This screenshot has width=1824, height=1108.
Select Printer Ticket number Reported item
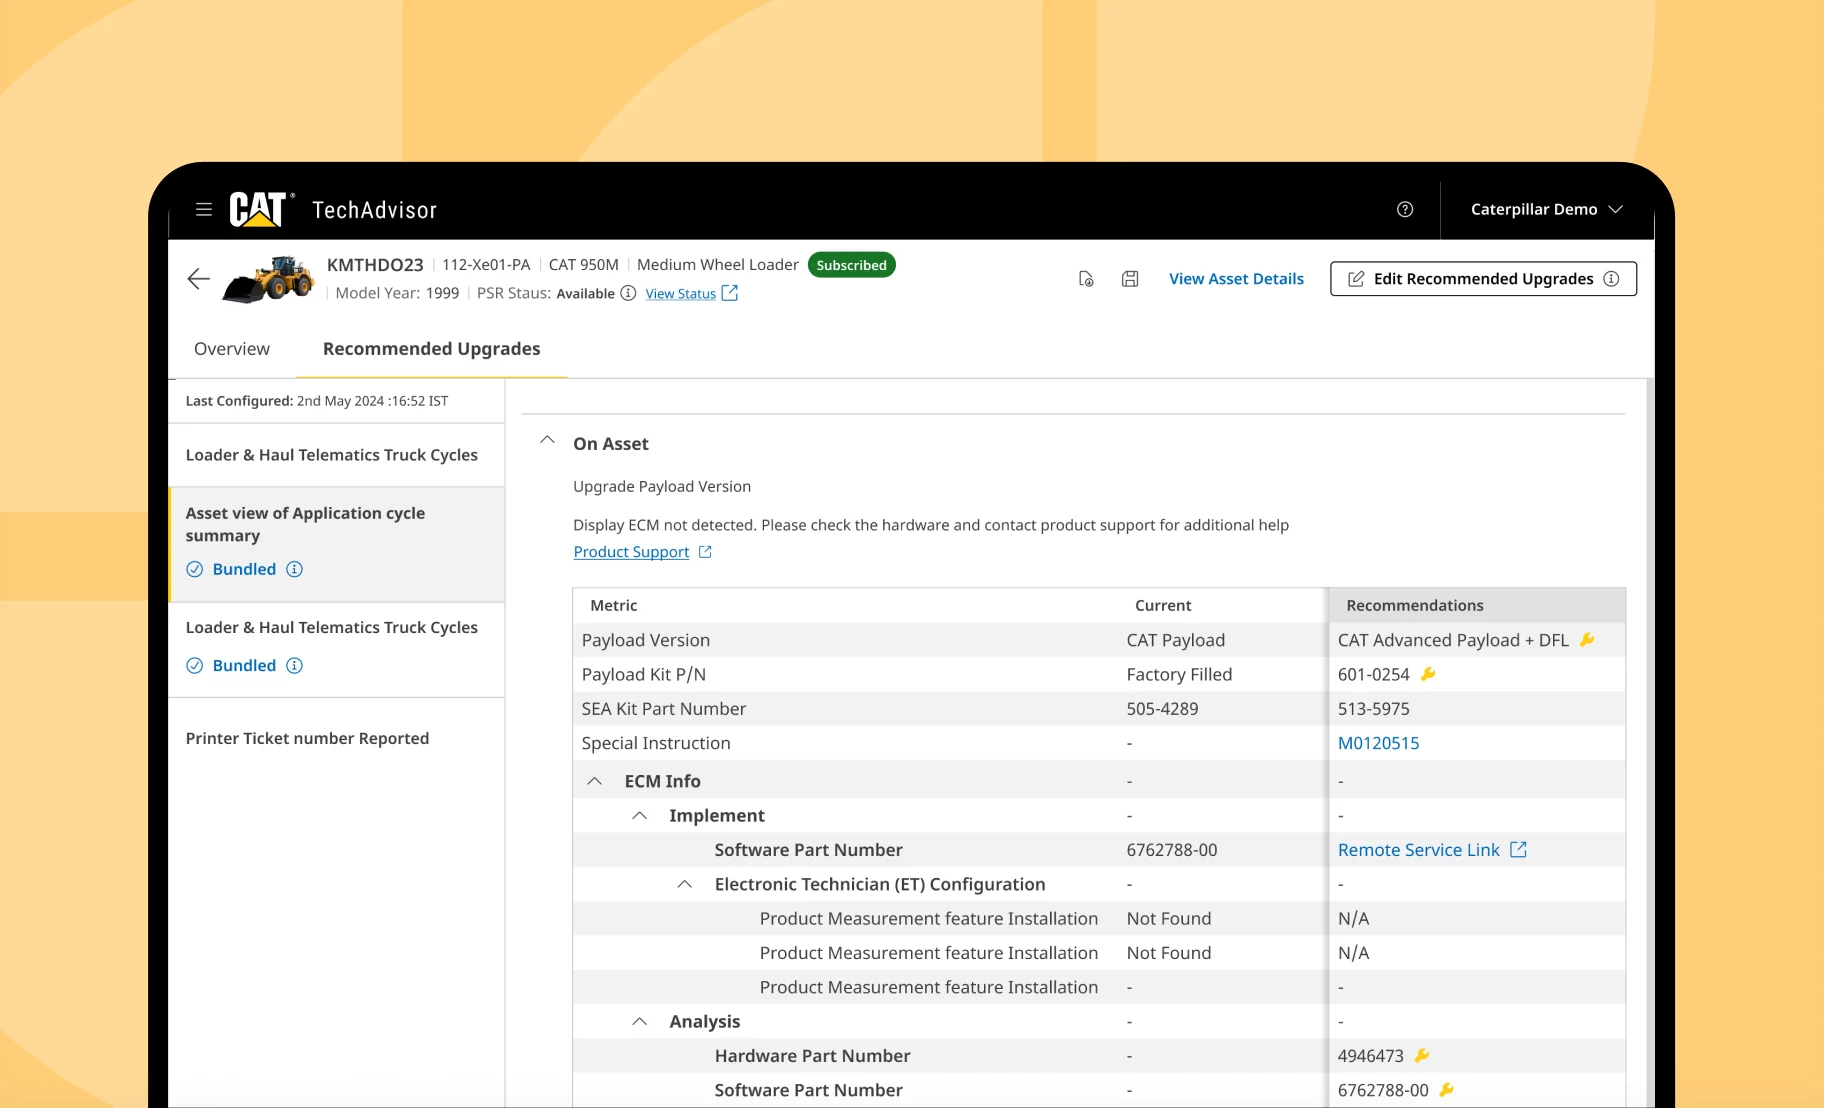(x=337, y=738)
